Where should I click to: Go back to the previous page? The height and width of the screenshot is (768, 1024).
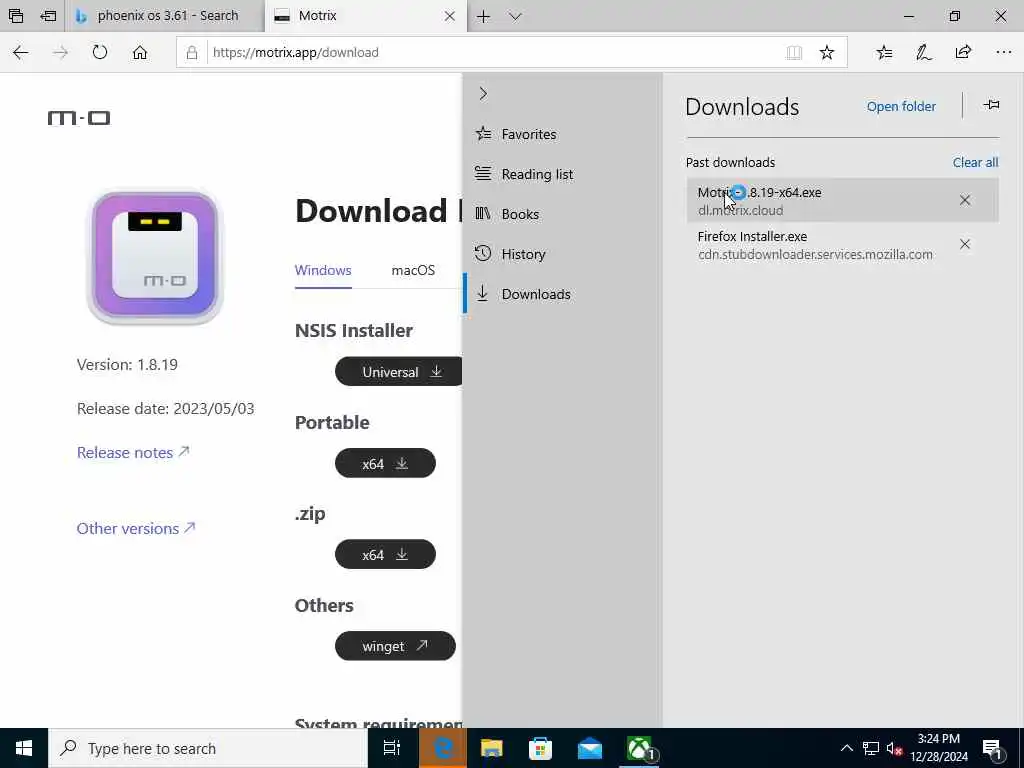click(21, 52)
